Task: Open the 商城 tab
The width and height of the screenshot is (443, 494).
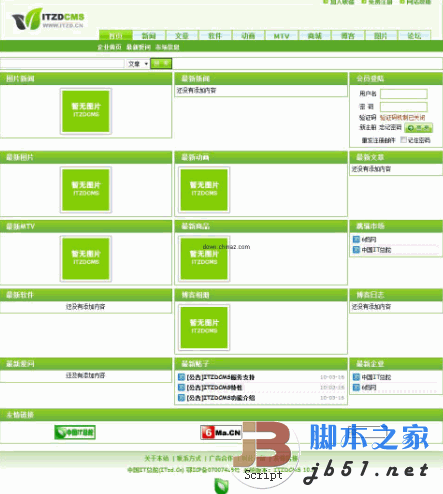Action: click(315, 35)
